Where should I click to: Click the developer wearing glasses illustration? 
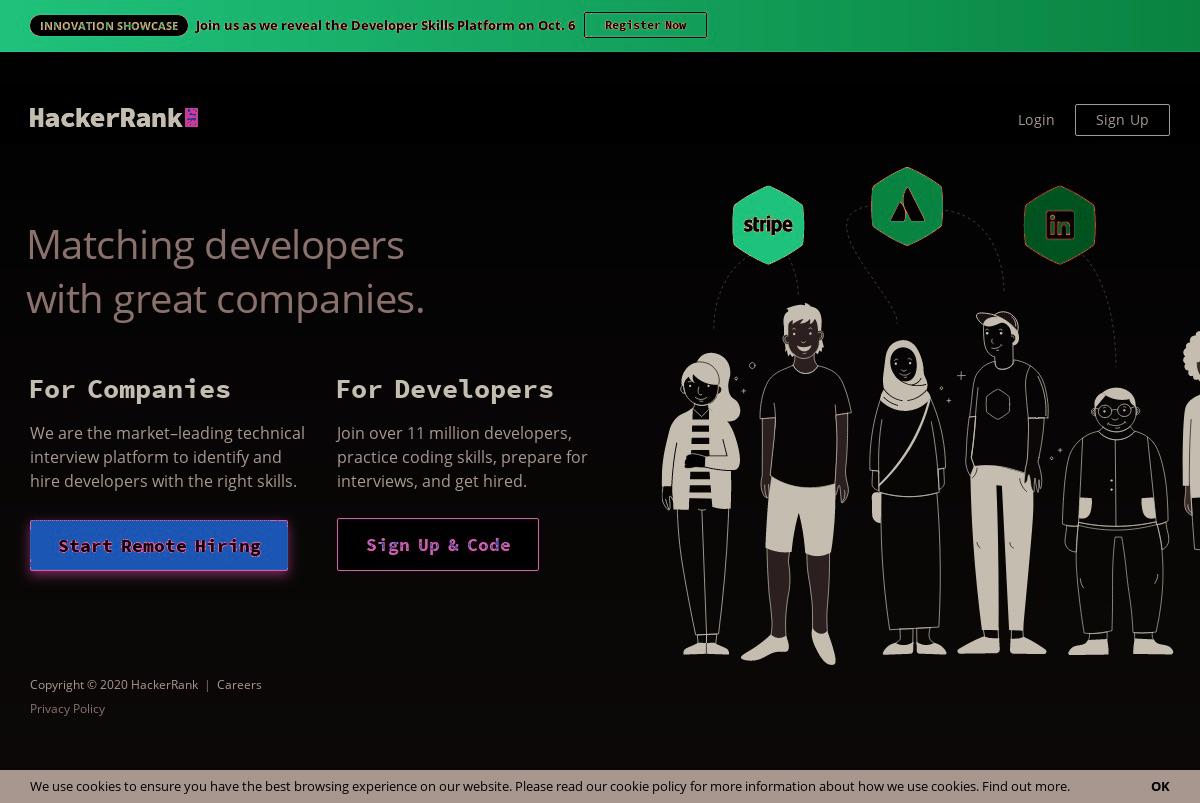click(1118, 521)
